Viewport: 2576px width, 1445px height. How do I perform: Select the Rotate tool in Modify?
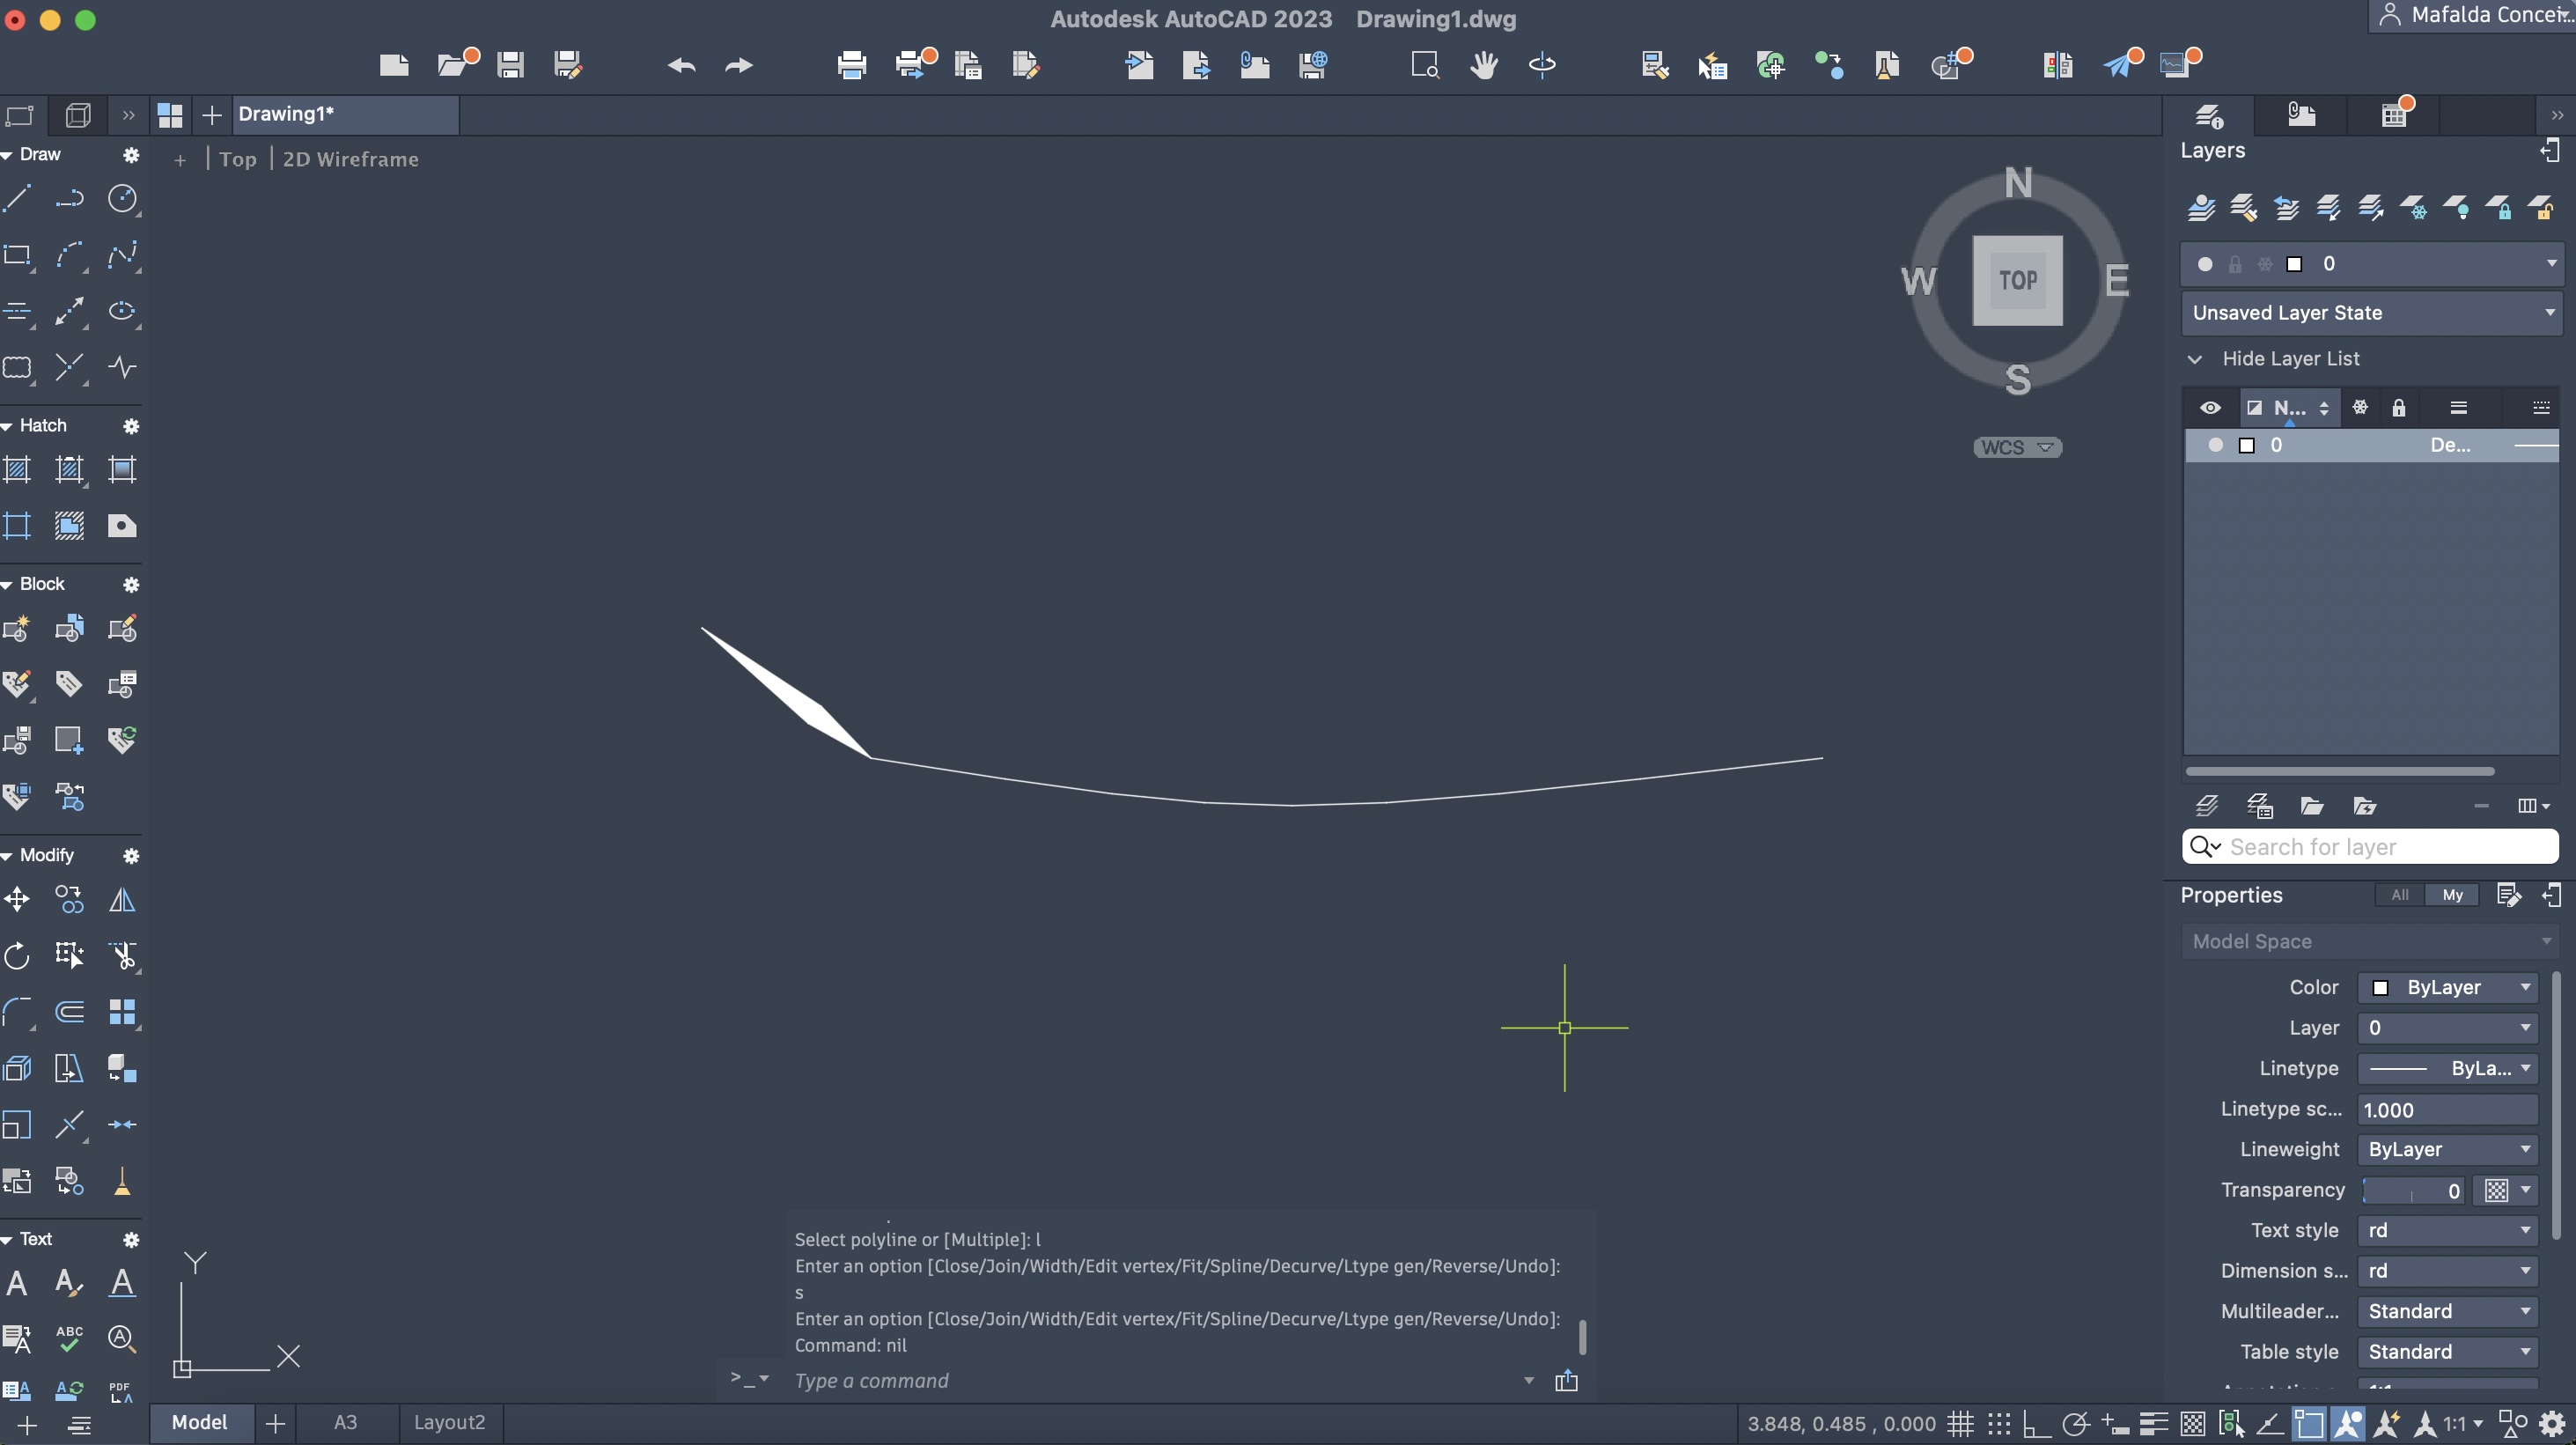pyautogui.click(x=17, y=956)
